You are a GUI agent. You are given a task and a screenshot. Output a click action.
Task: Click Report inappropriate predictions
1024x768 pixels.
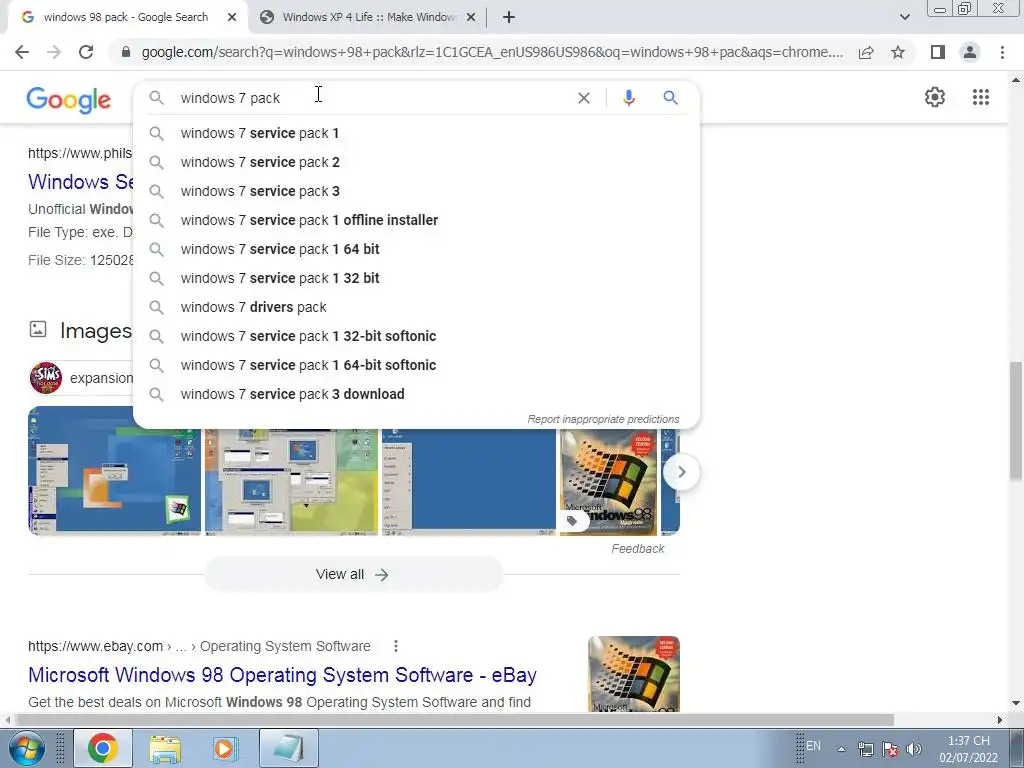(x=603, y=419)
